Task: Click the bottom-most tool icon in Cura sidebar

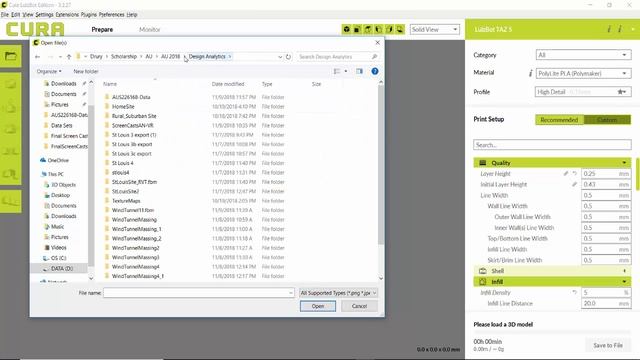Action: pyautogui.click(x=11, y=201)
